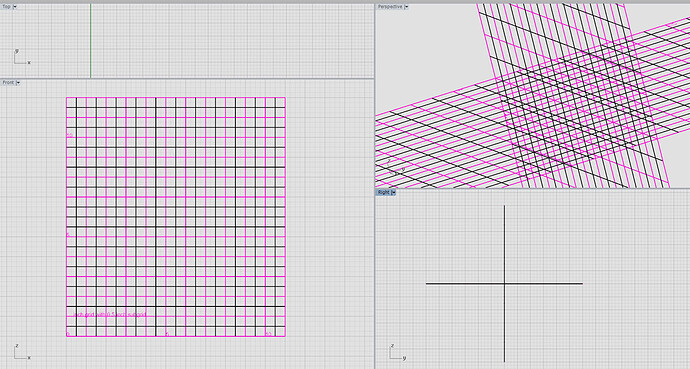Click the axis icon in Perspective view

click(395, 168)
